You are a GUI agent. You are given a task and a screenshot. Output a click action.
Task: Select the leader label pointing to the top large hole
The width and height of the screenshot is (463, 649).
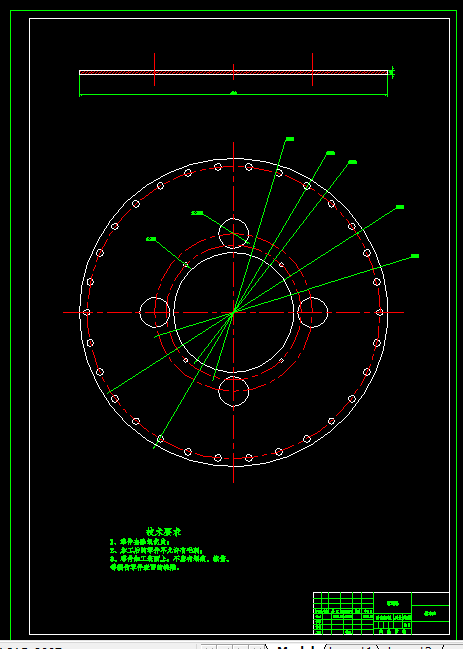[197, 213]
